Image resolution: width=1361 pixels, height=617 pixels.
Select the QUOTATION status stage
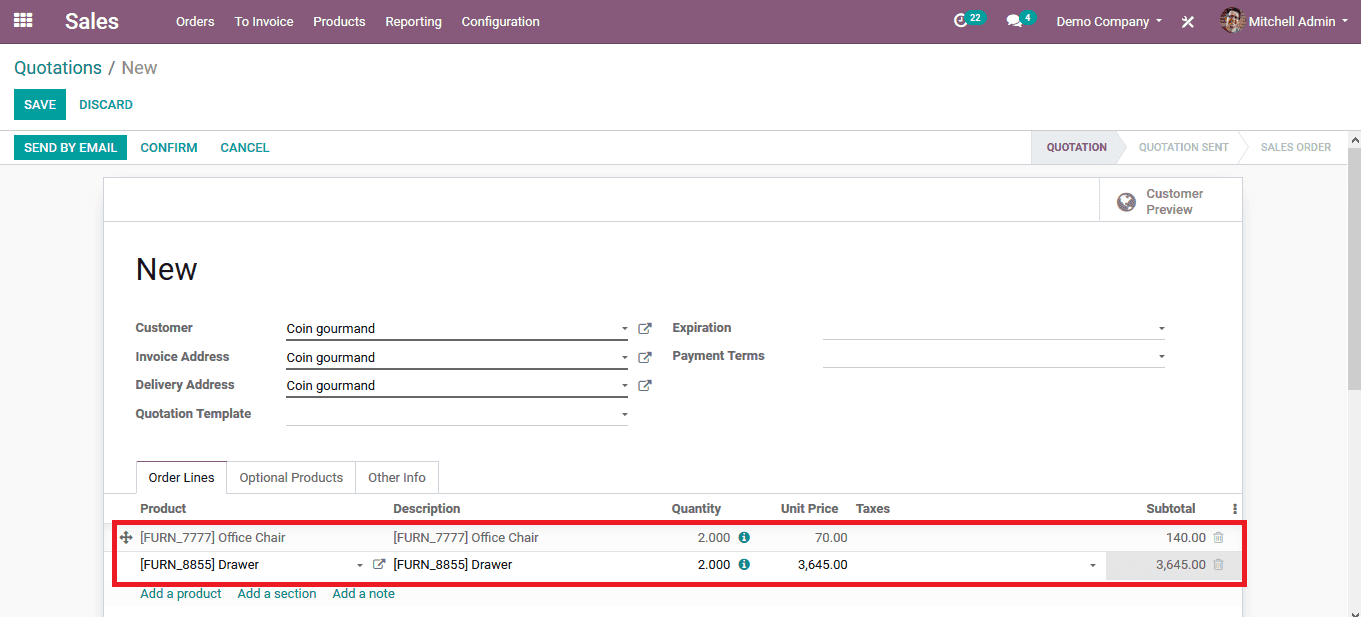1076,147
